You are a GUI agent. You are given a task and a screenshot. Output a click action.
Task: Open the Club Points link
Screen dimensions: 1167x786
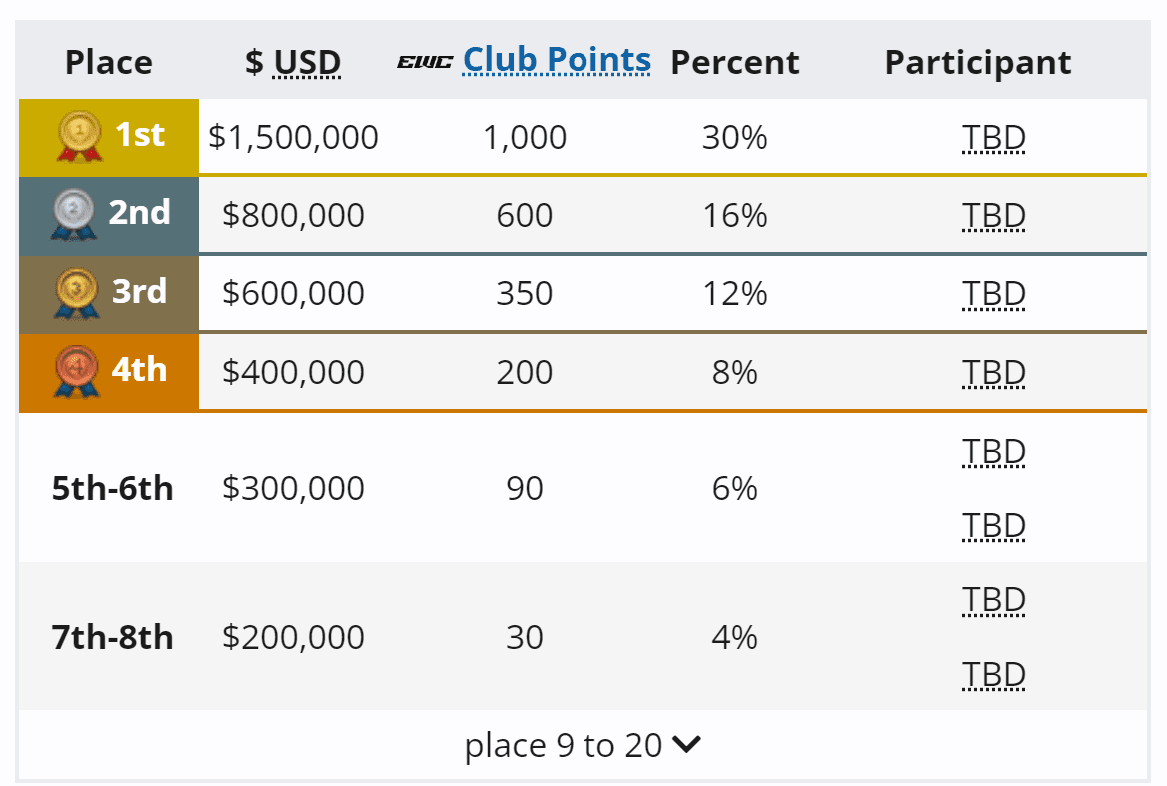click(x=555, y=60)
